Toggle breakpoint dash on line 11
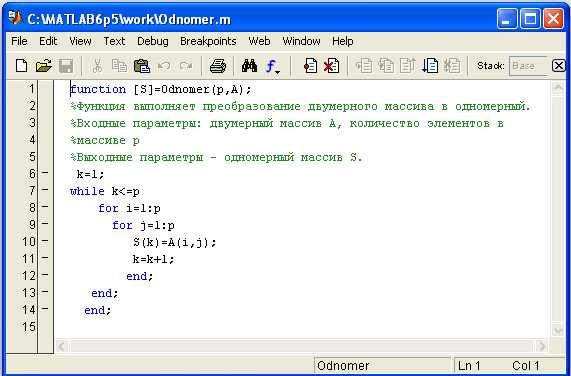The height and width of the screenshot is (376, 571). [x=45, y=258]
